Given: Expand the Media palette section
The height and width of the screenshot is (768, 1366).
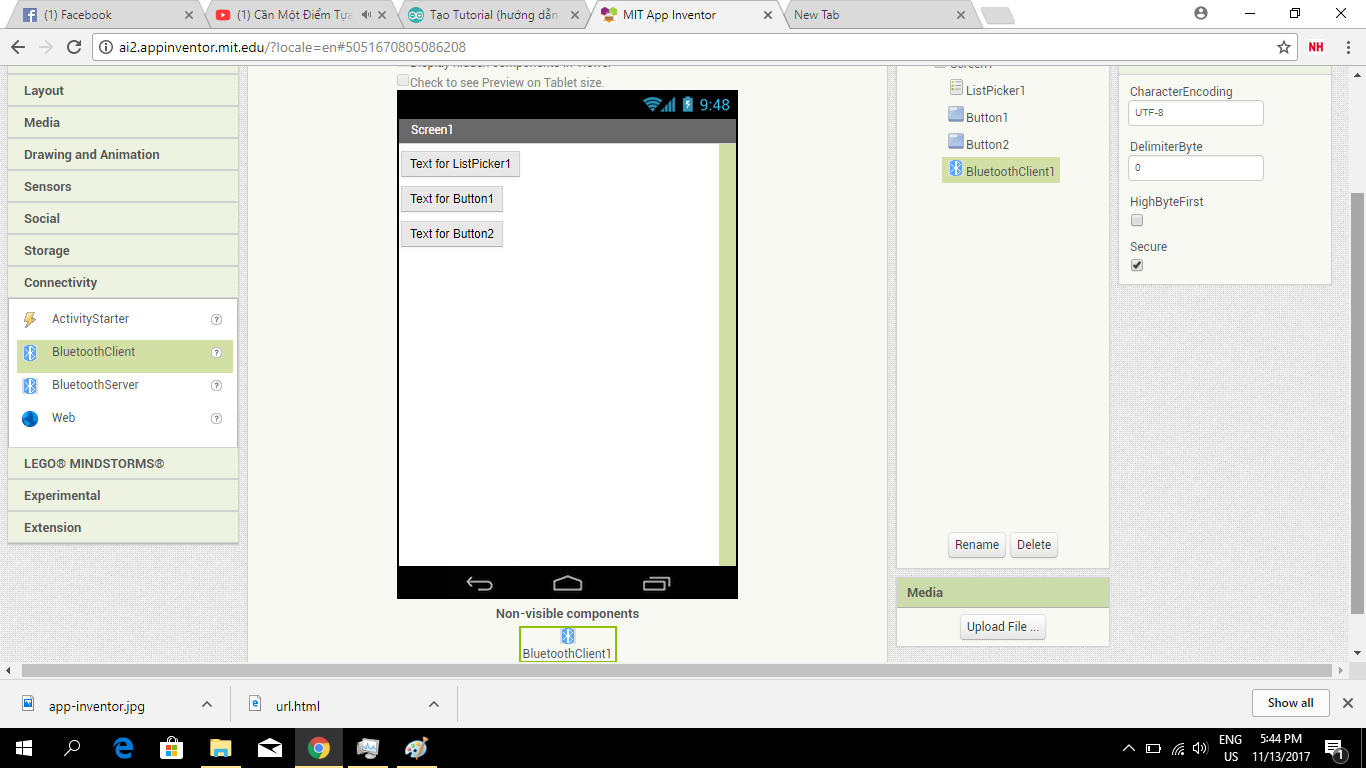Looking at the screenshot, I should [x=123, y=122].
